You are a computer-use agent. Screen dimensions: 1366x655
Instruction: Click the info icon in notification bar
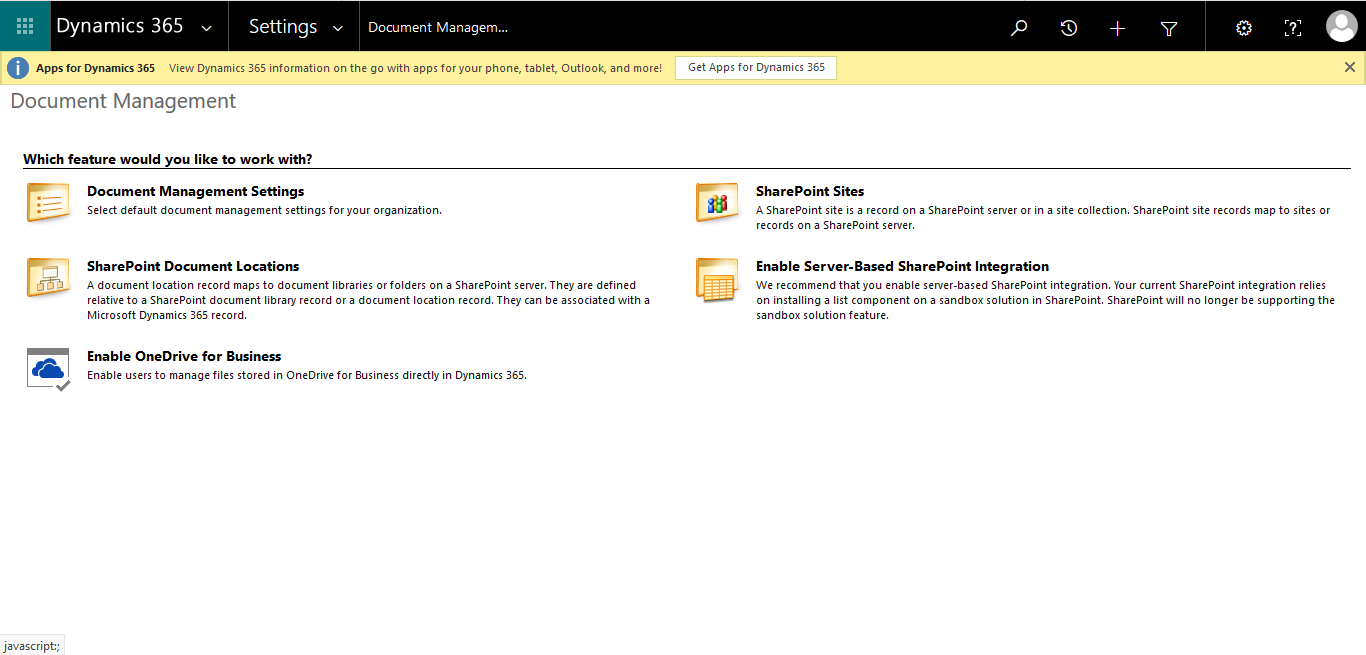(x=18, y=68)
